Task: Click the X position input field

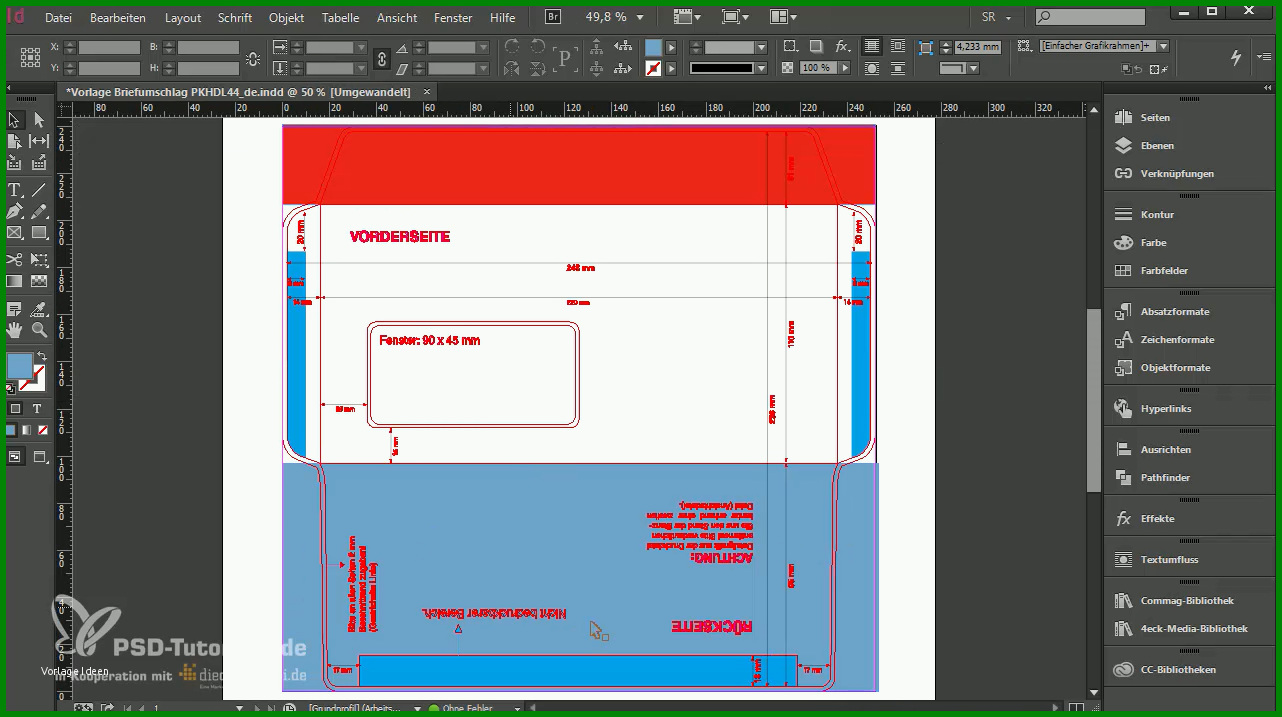Action: pyautogui.click(x=108, y=47)
